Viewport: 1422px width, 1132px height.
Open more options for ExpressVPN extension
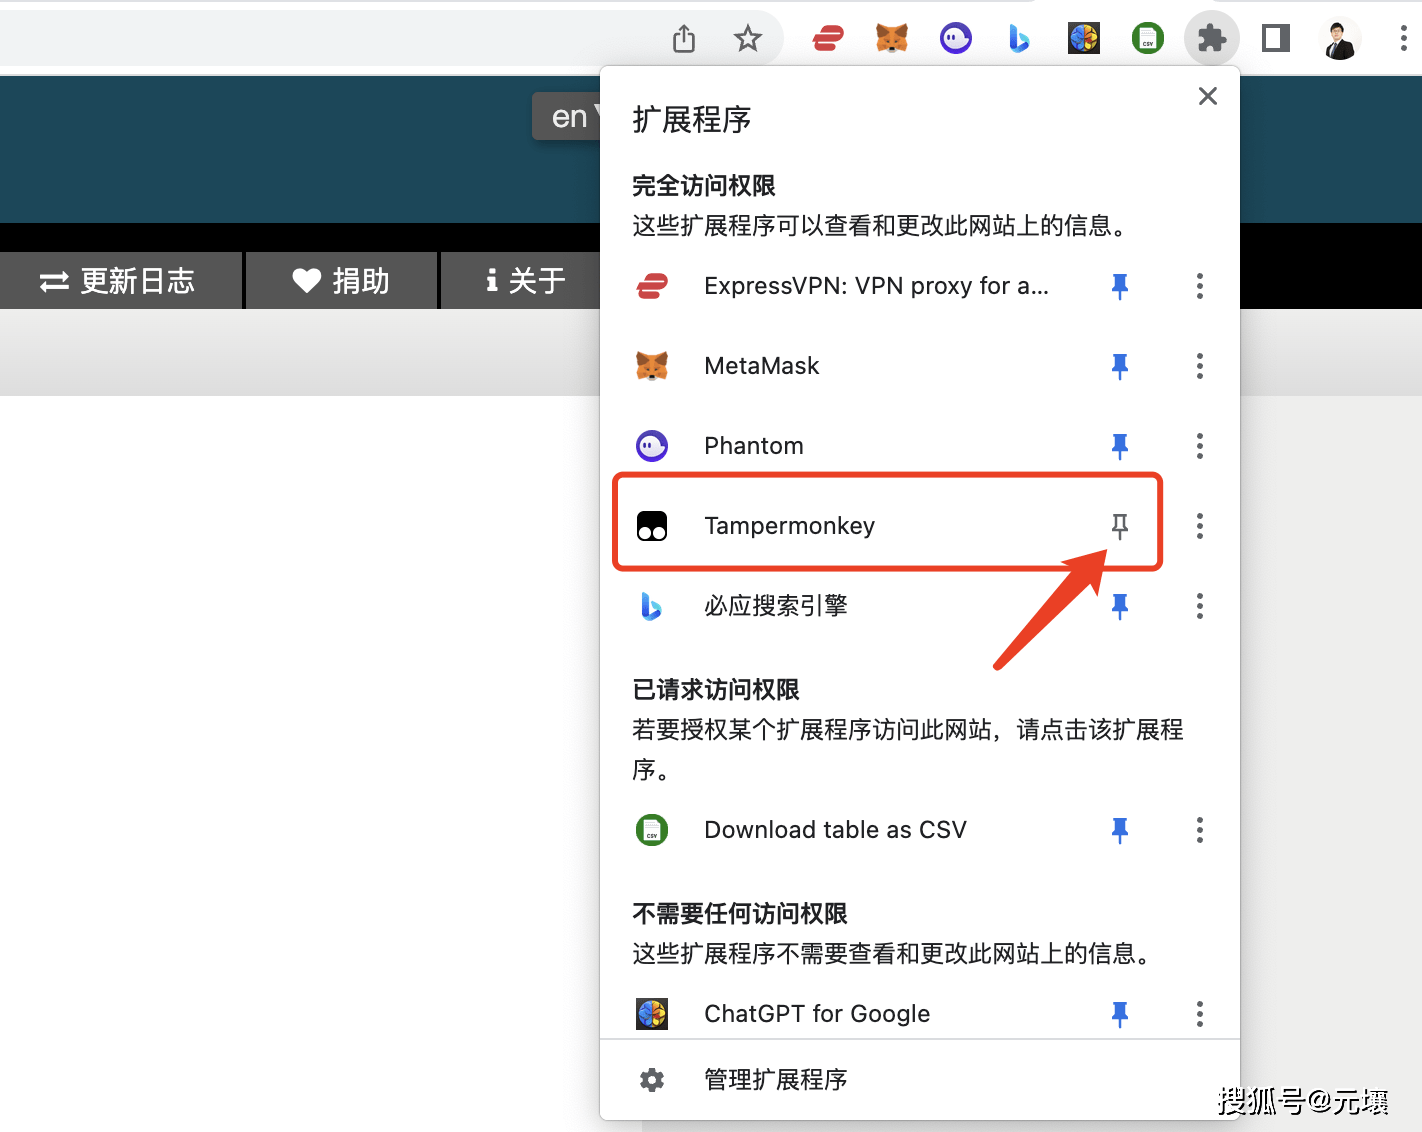click(x=1199, y=286)
